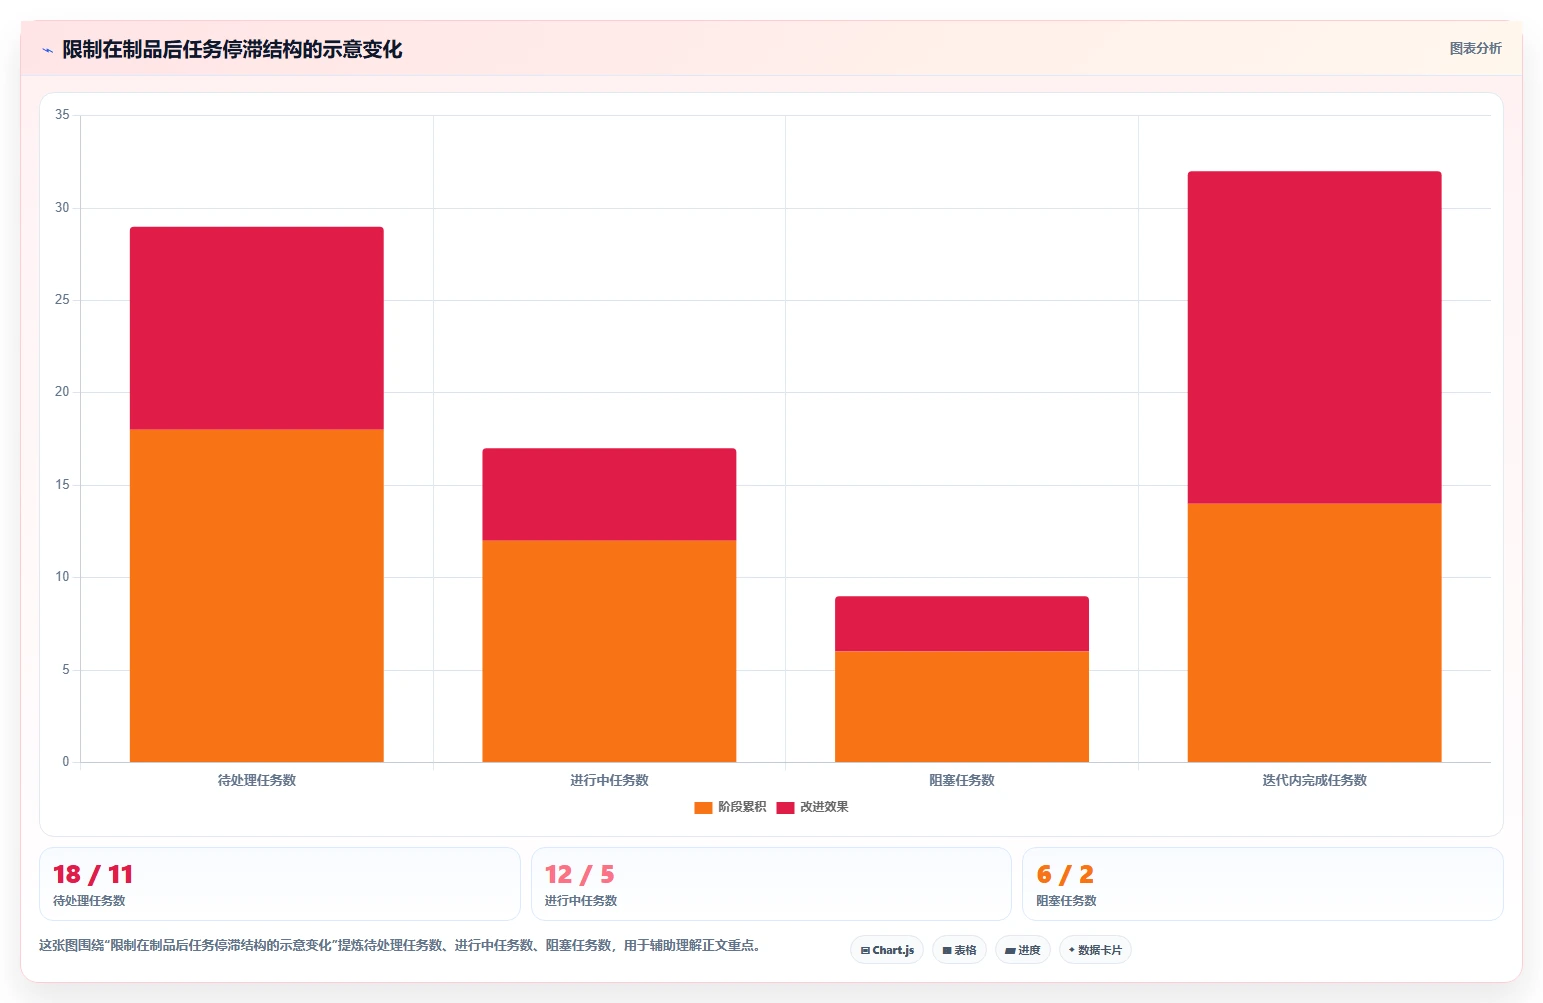
Task: Click the y-axis tick value 20
Action: pos(62,392)
